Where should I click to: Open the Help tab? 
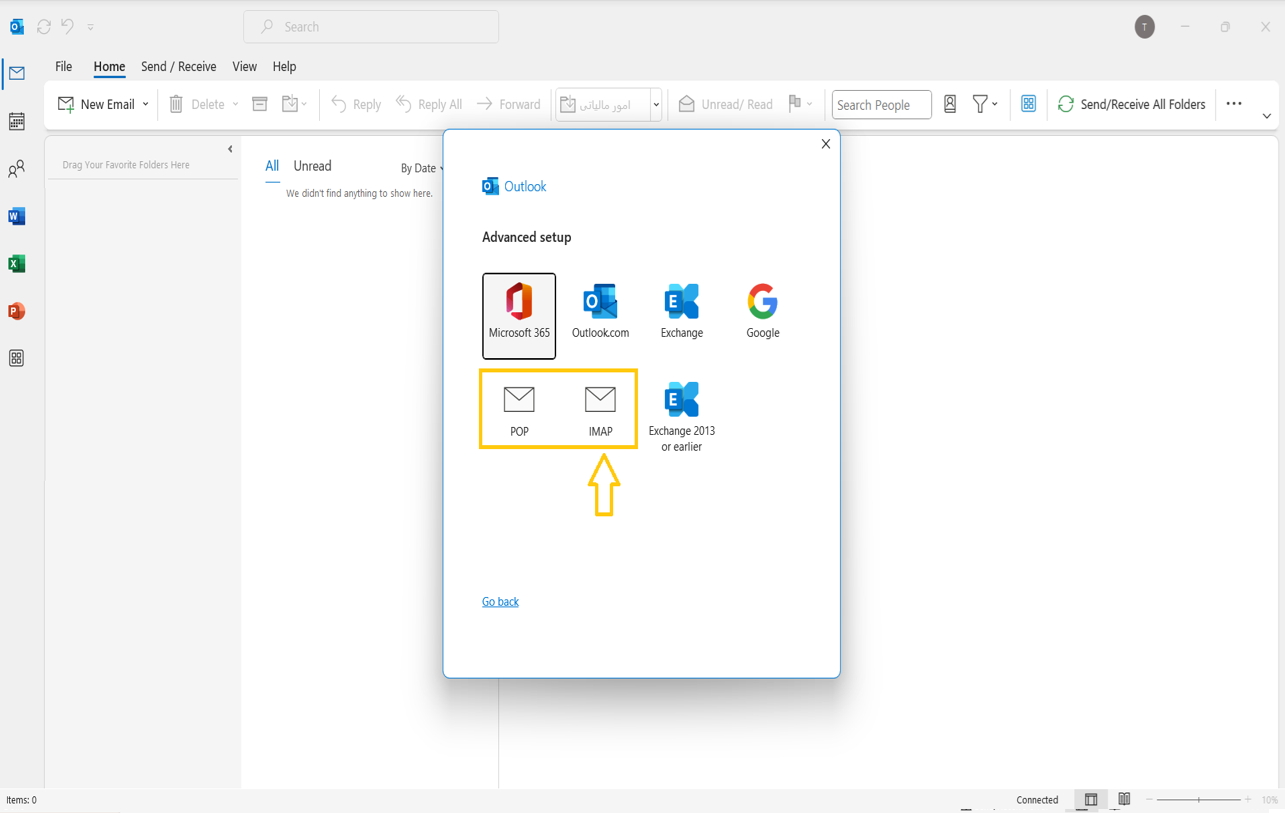pyautogui.click(x=284, y=67)
